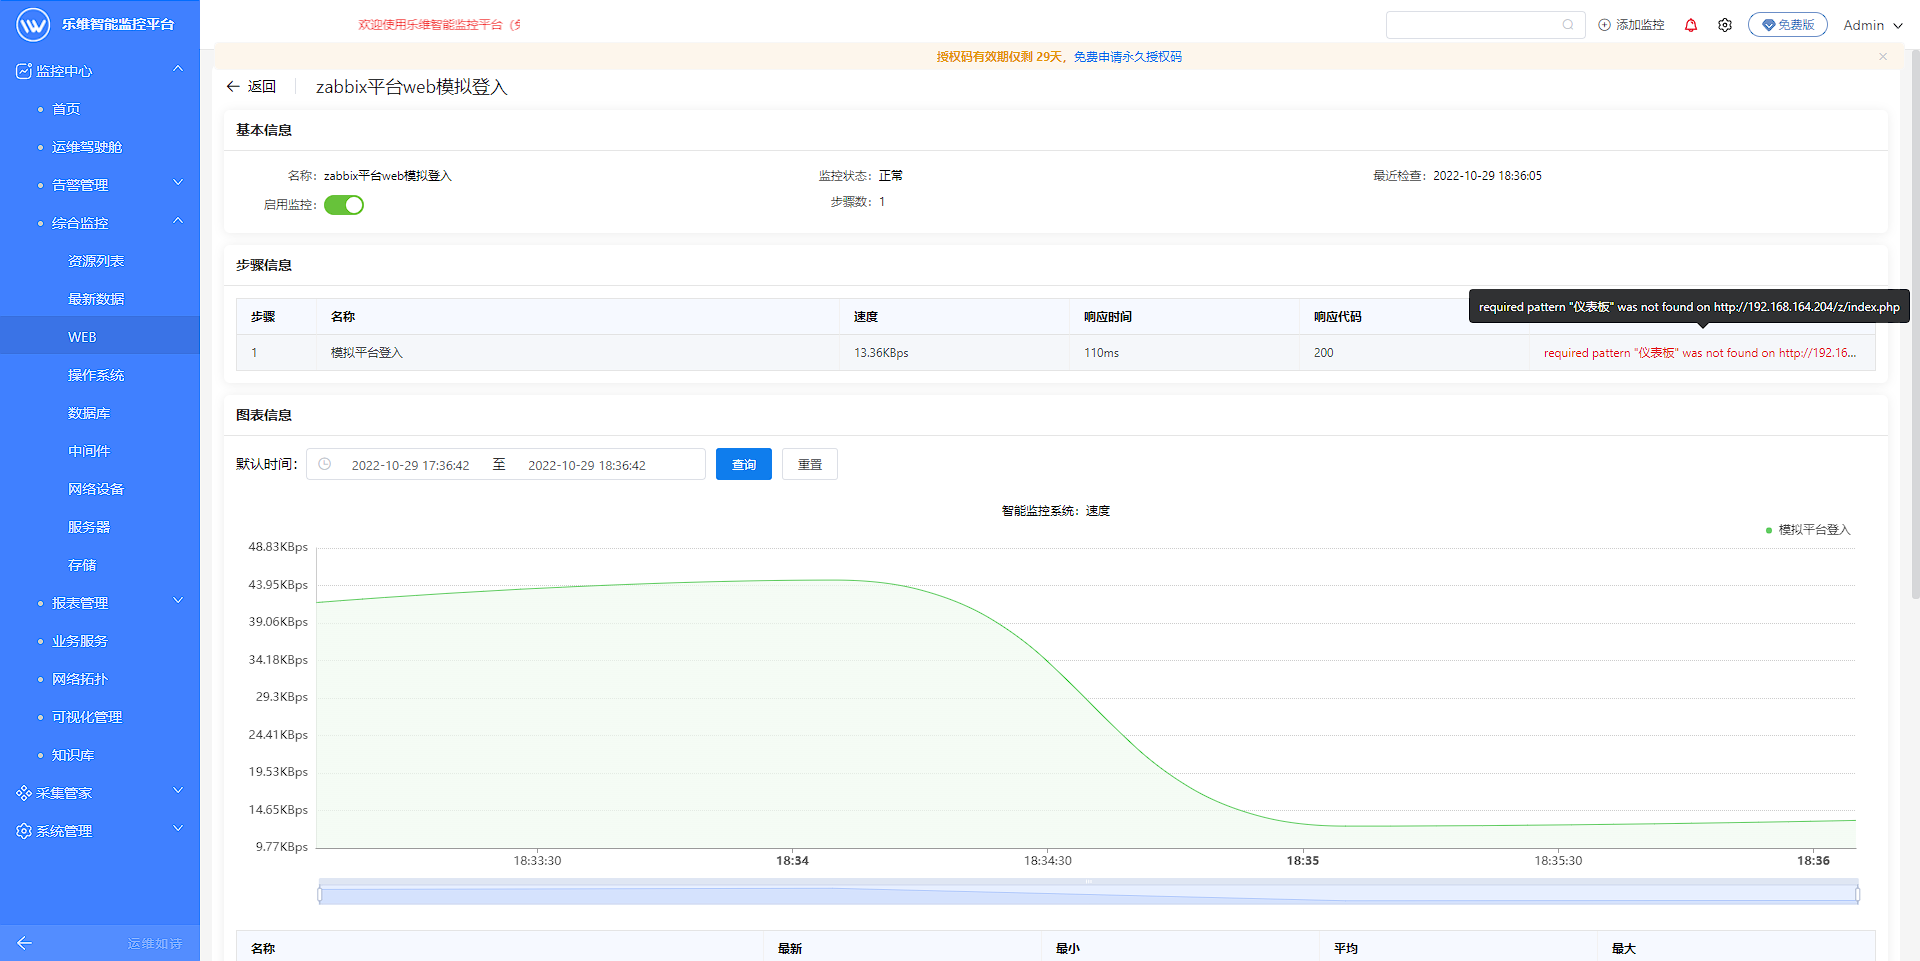
Task: Click the 速度 column header
Action: 865,317
